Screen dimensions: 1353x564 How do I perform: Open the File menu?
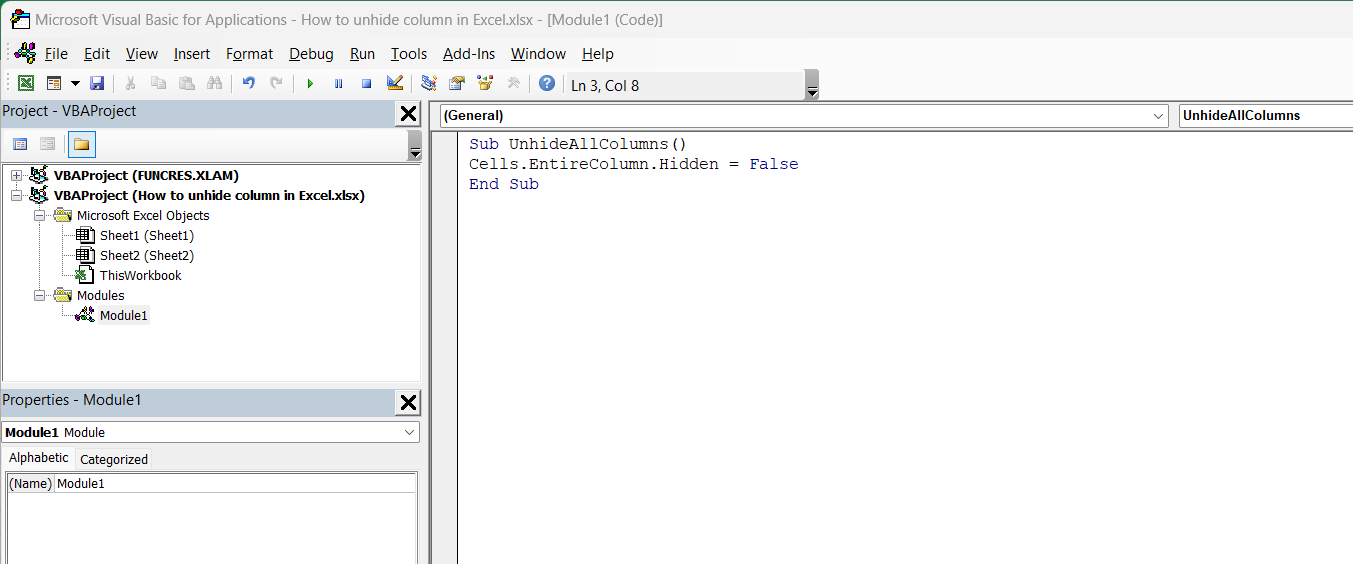[x=56, y=54]
